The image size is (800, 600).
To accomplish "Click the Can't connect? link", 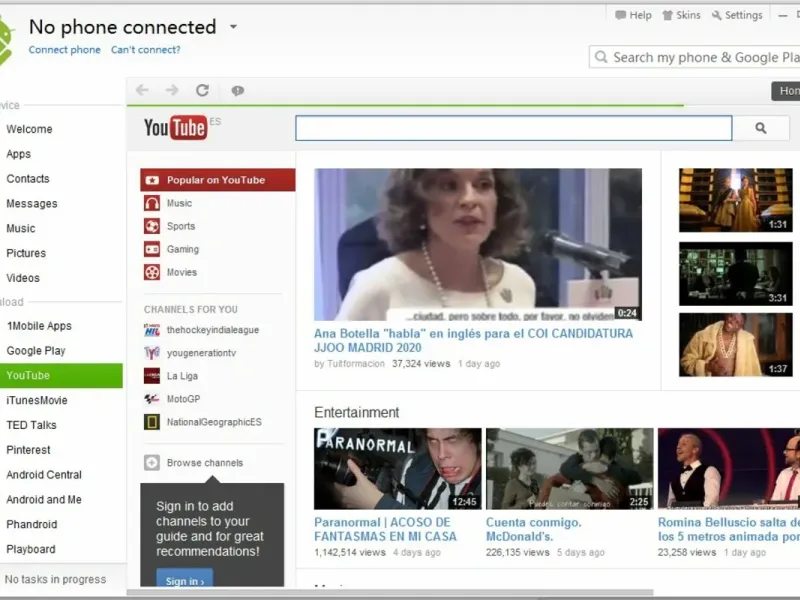I will tap(145, 49).
